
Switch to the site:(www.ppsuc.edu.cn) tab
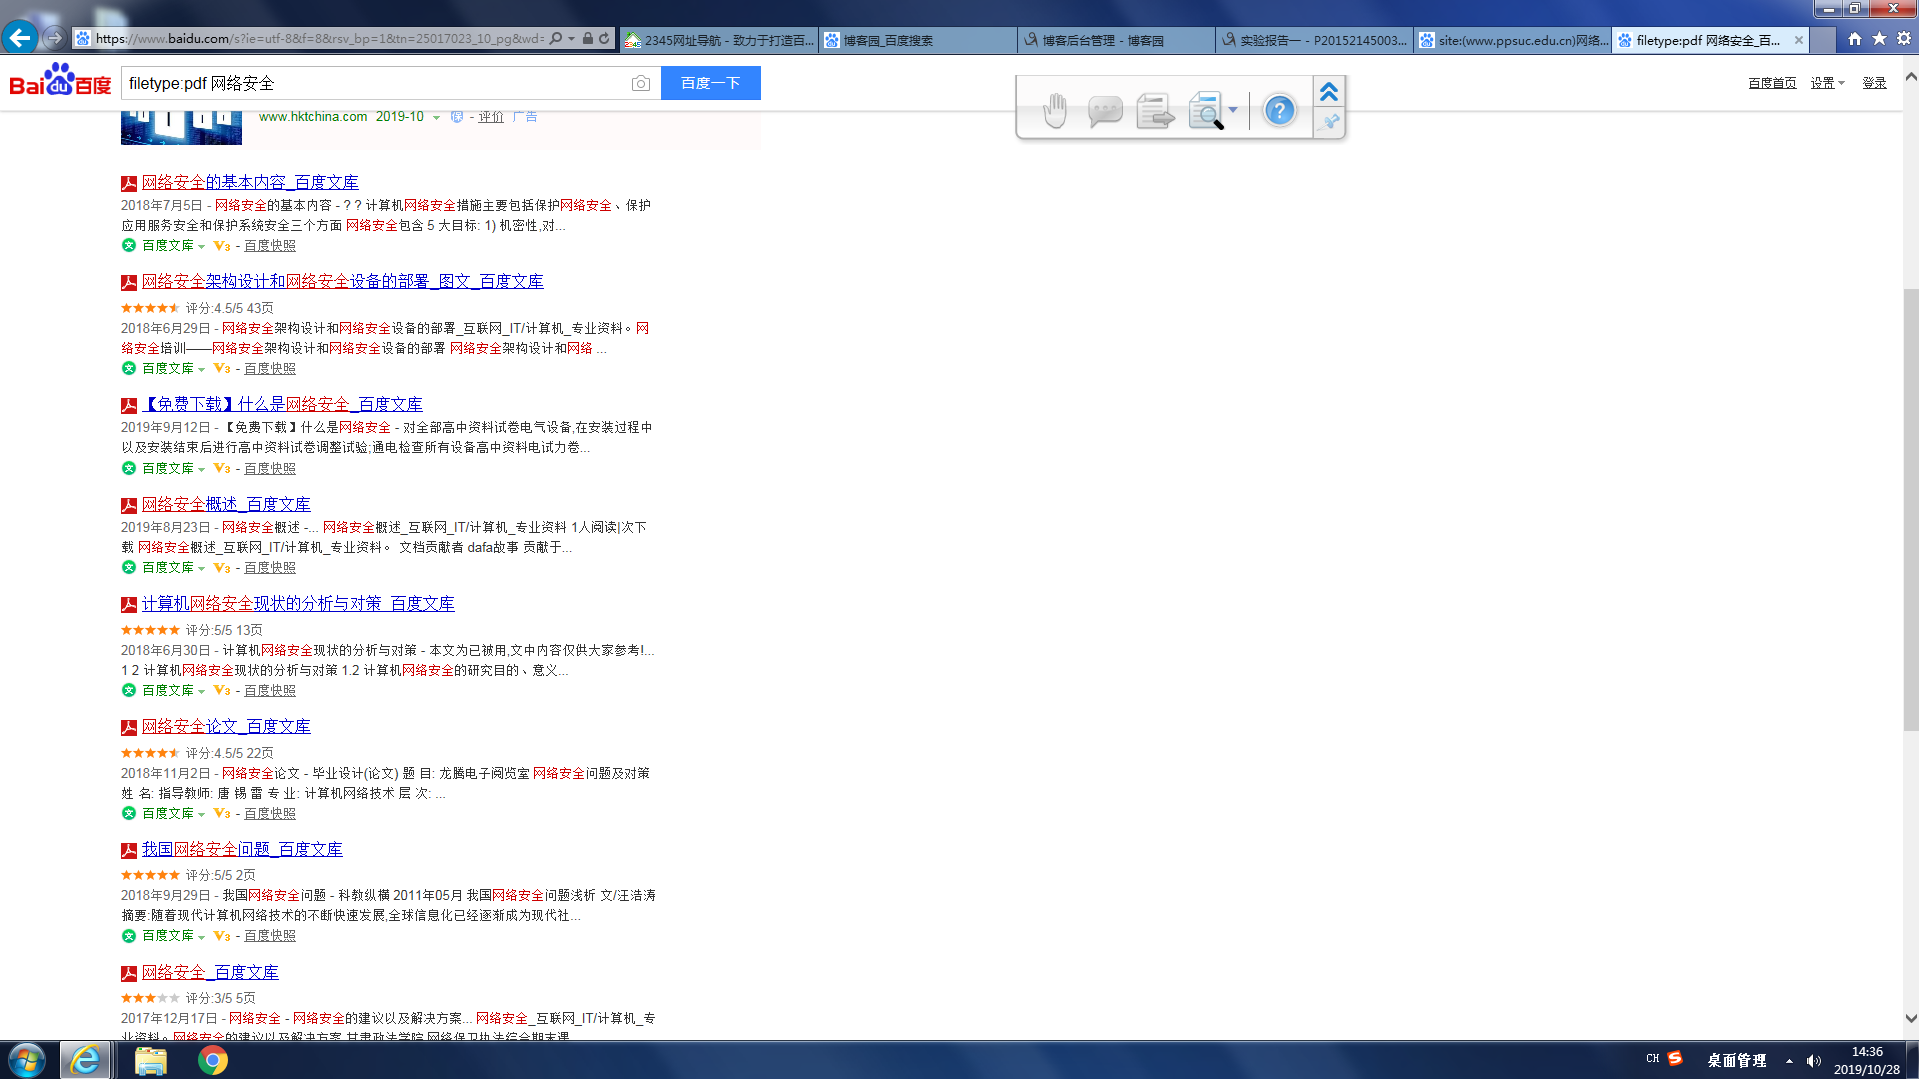pos(1513,40)
